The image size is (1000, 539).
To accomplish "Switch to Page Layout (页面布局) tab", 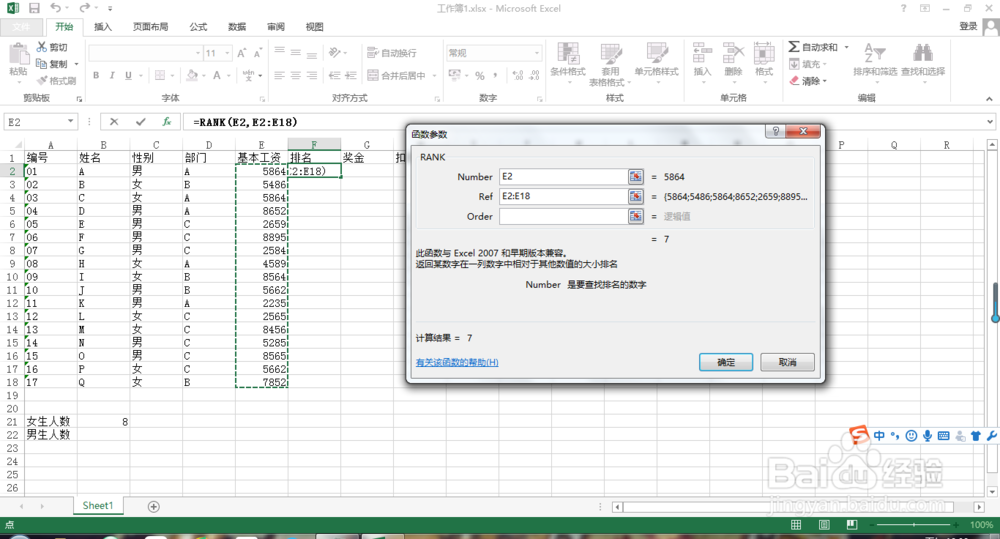I will click(x=151, y=27).
